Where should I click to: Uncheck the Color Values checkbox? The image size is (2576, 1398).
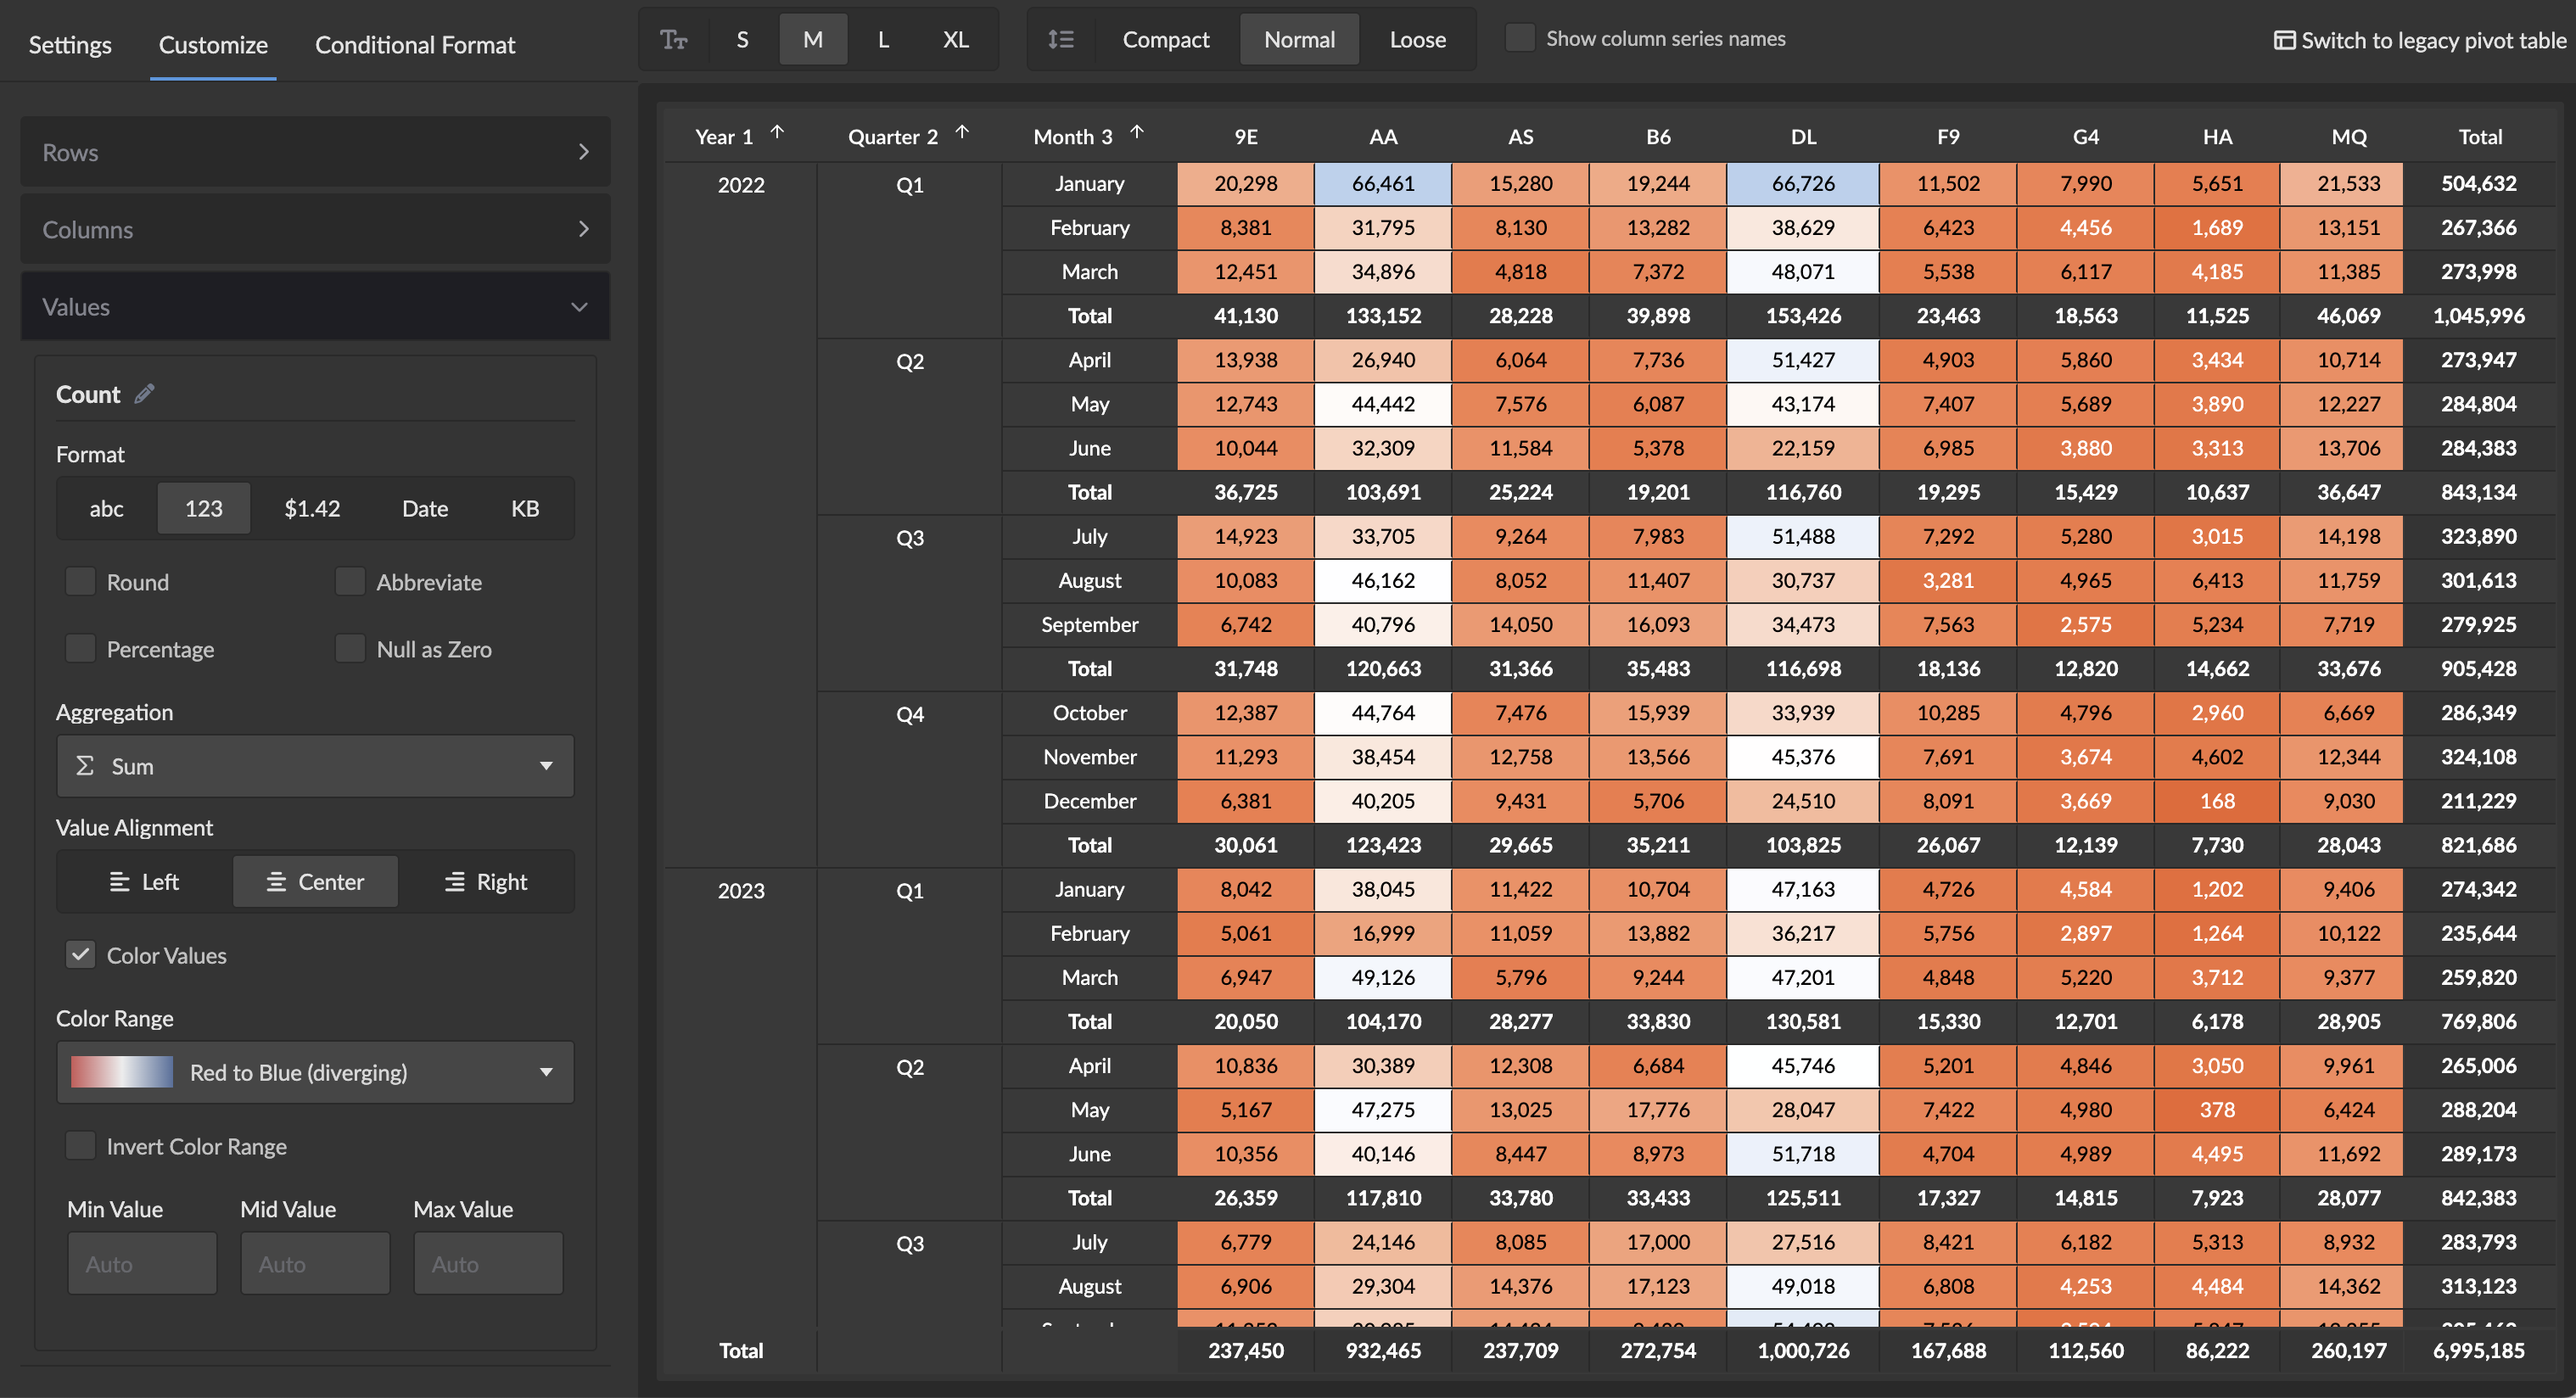pyautogui.click(x=80, y=954)
